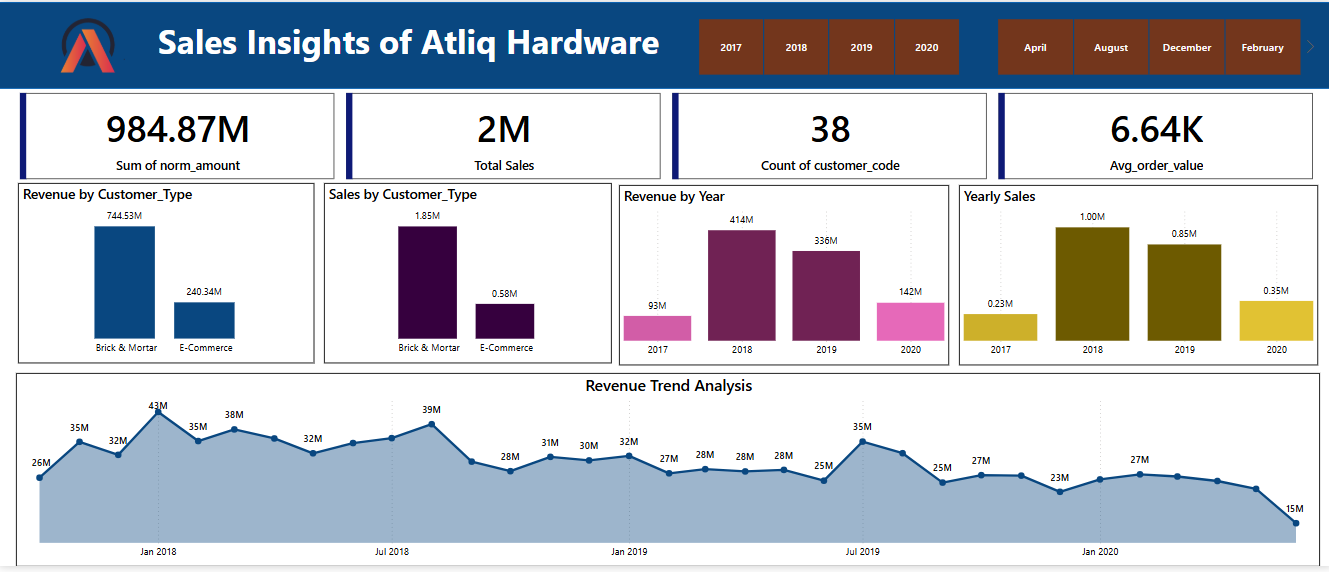The height and width of the screenshot is (572, 1329).
Task: Click the Revenue Trend Analysis title
Action: (x=669, y=385)
